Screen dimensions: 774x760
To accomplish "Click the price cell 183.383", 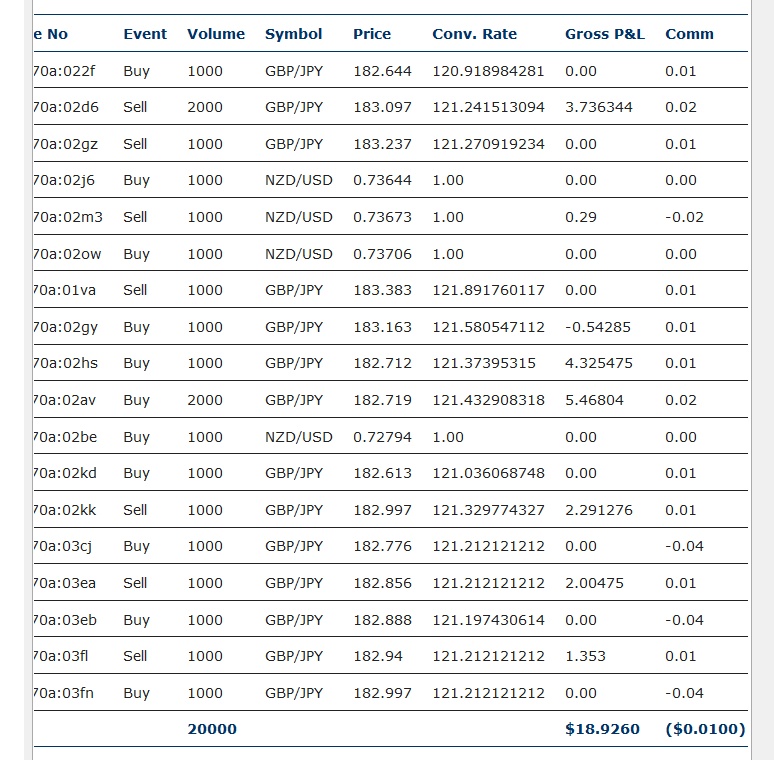I will tap(382, 290).
